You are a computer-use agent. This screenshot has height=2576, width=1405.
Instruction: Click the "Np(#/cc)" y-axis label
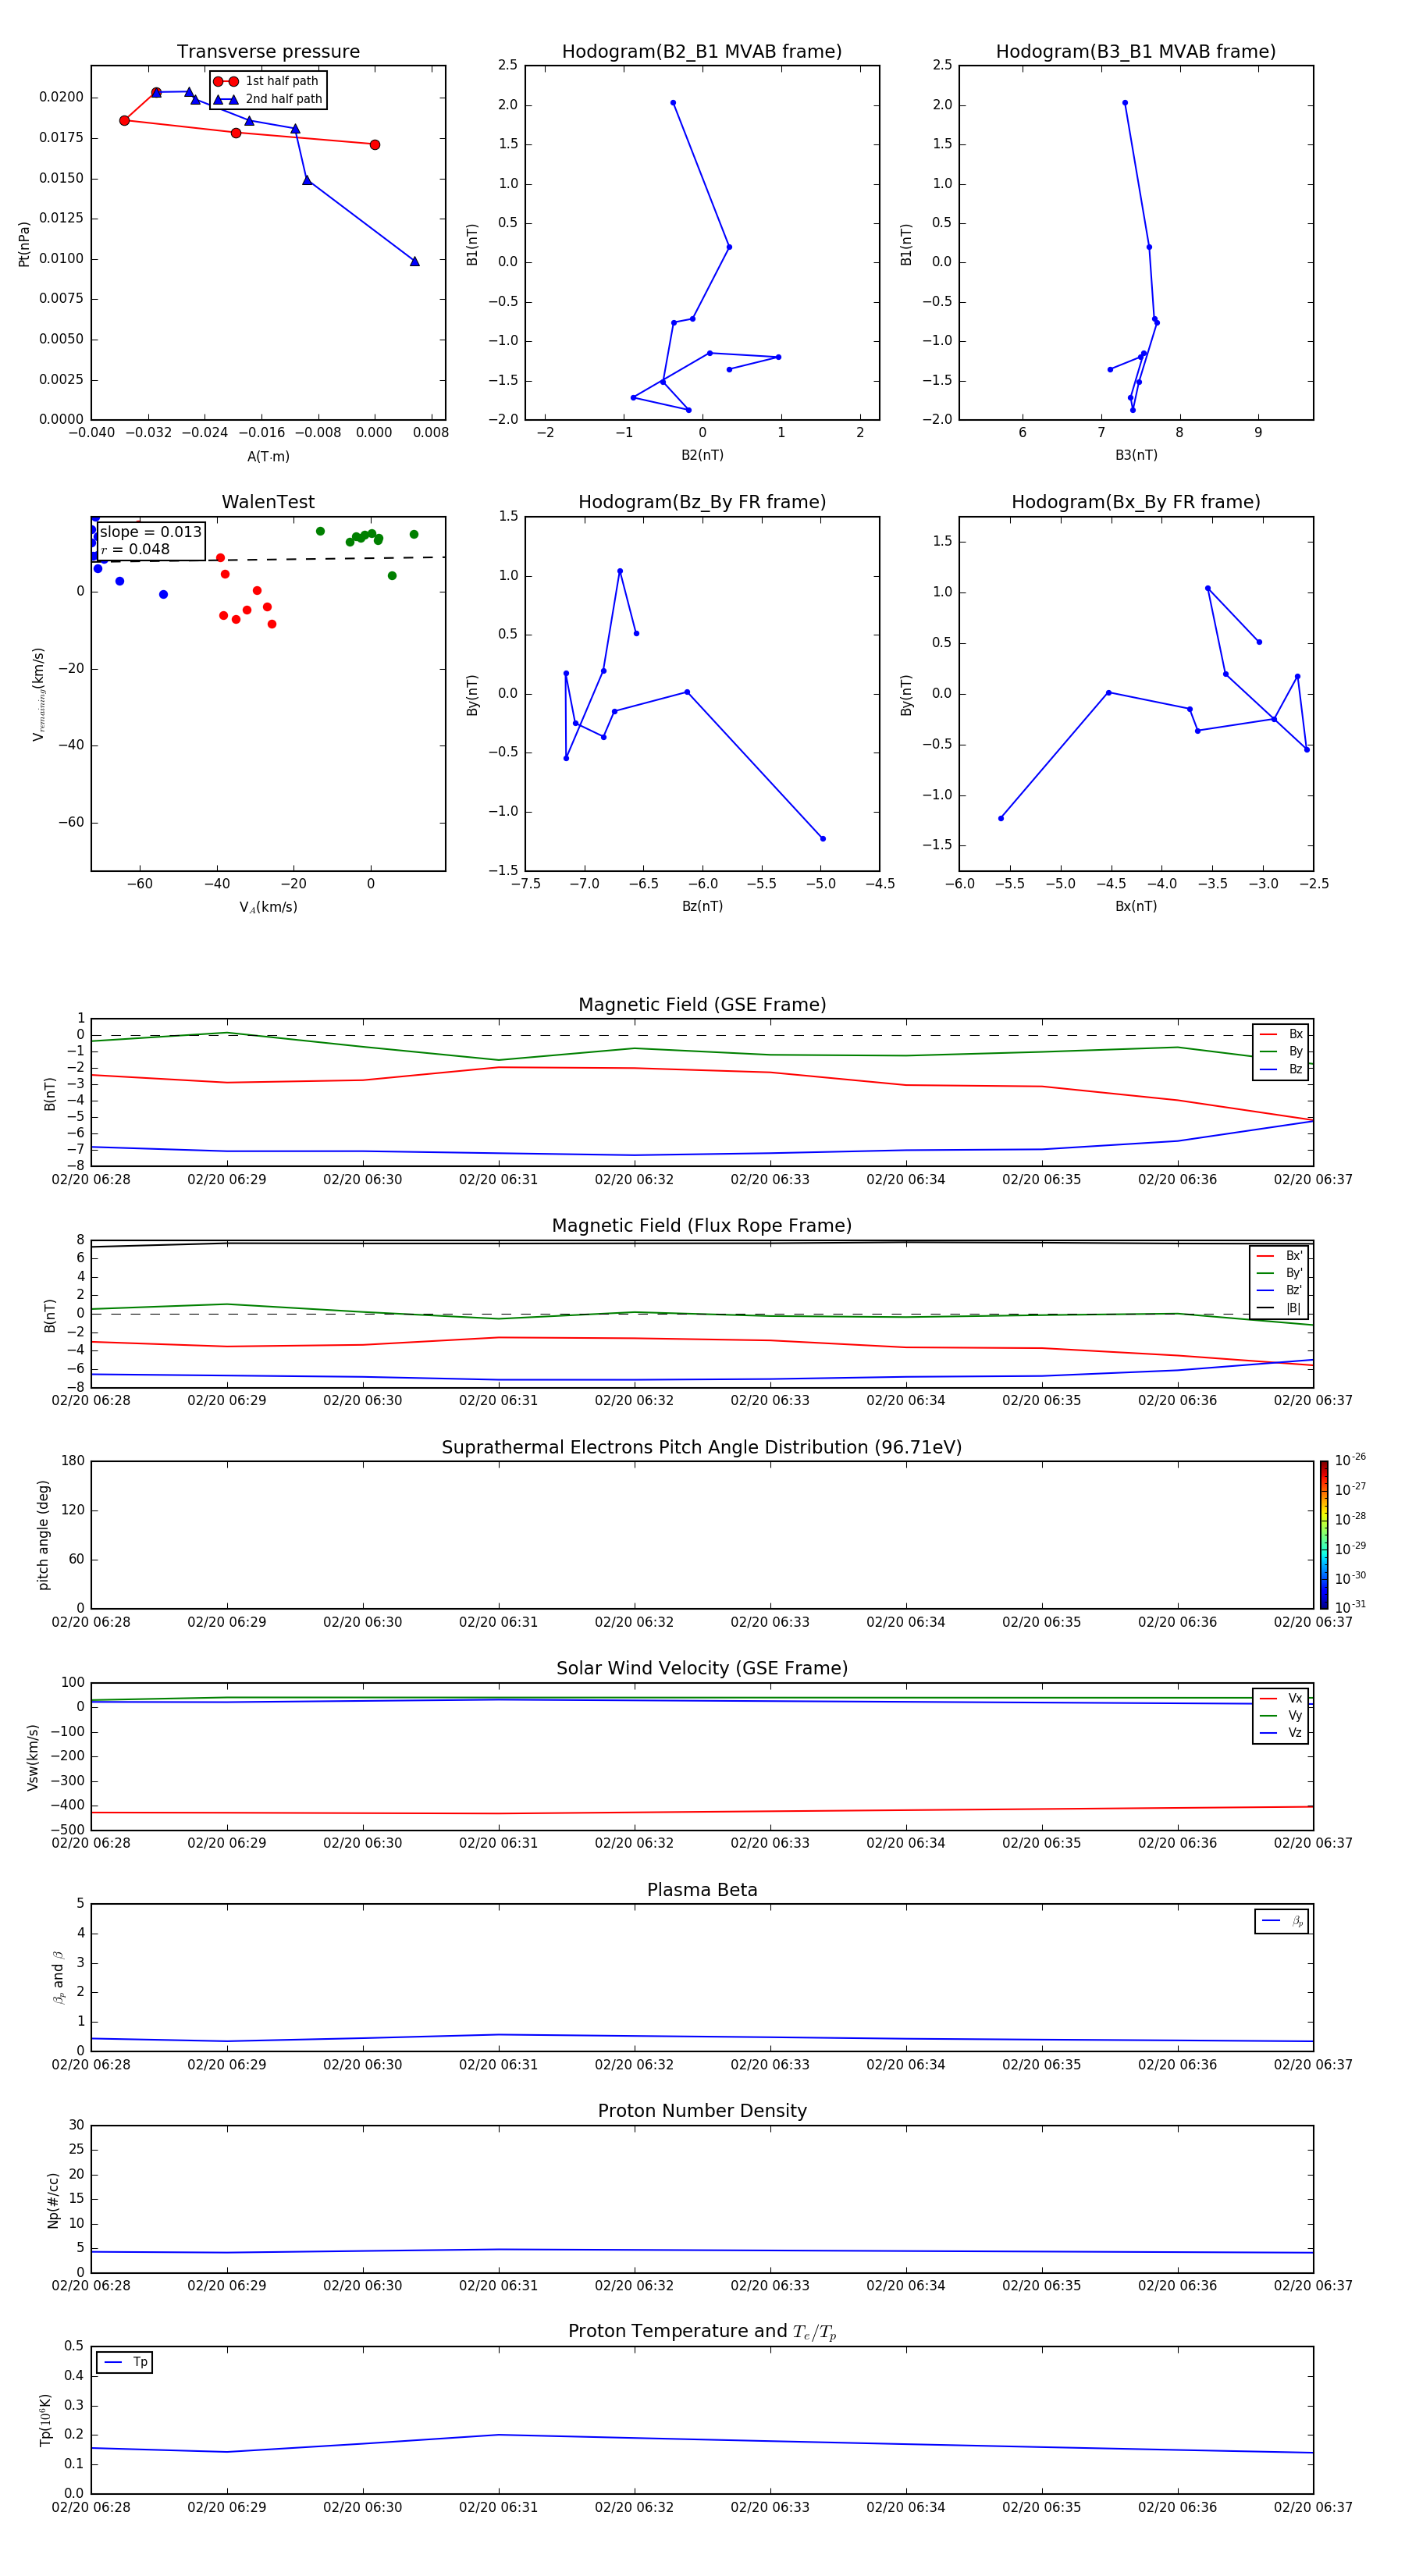[53, 2199]
